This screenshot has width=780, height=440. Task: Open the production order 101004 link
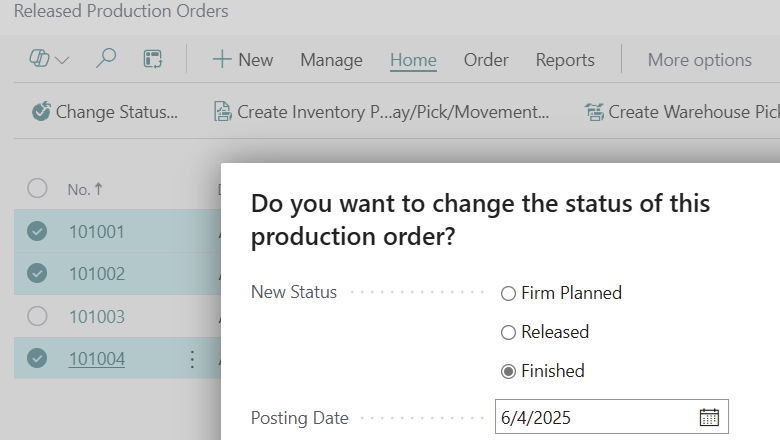(x=97, y=358)
